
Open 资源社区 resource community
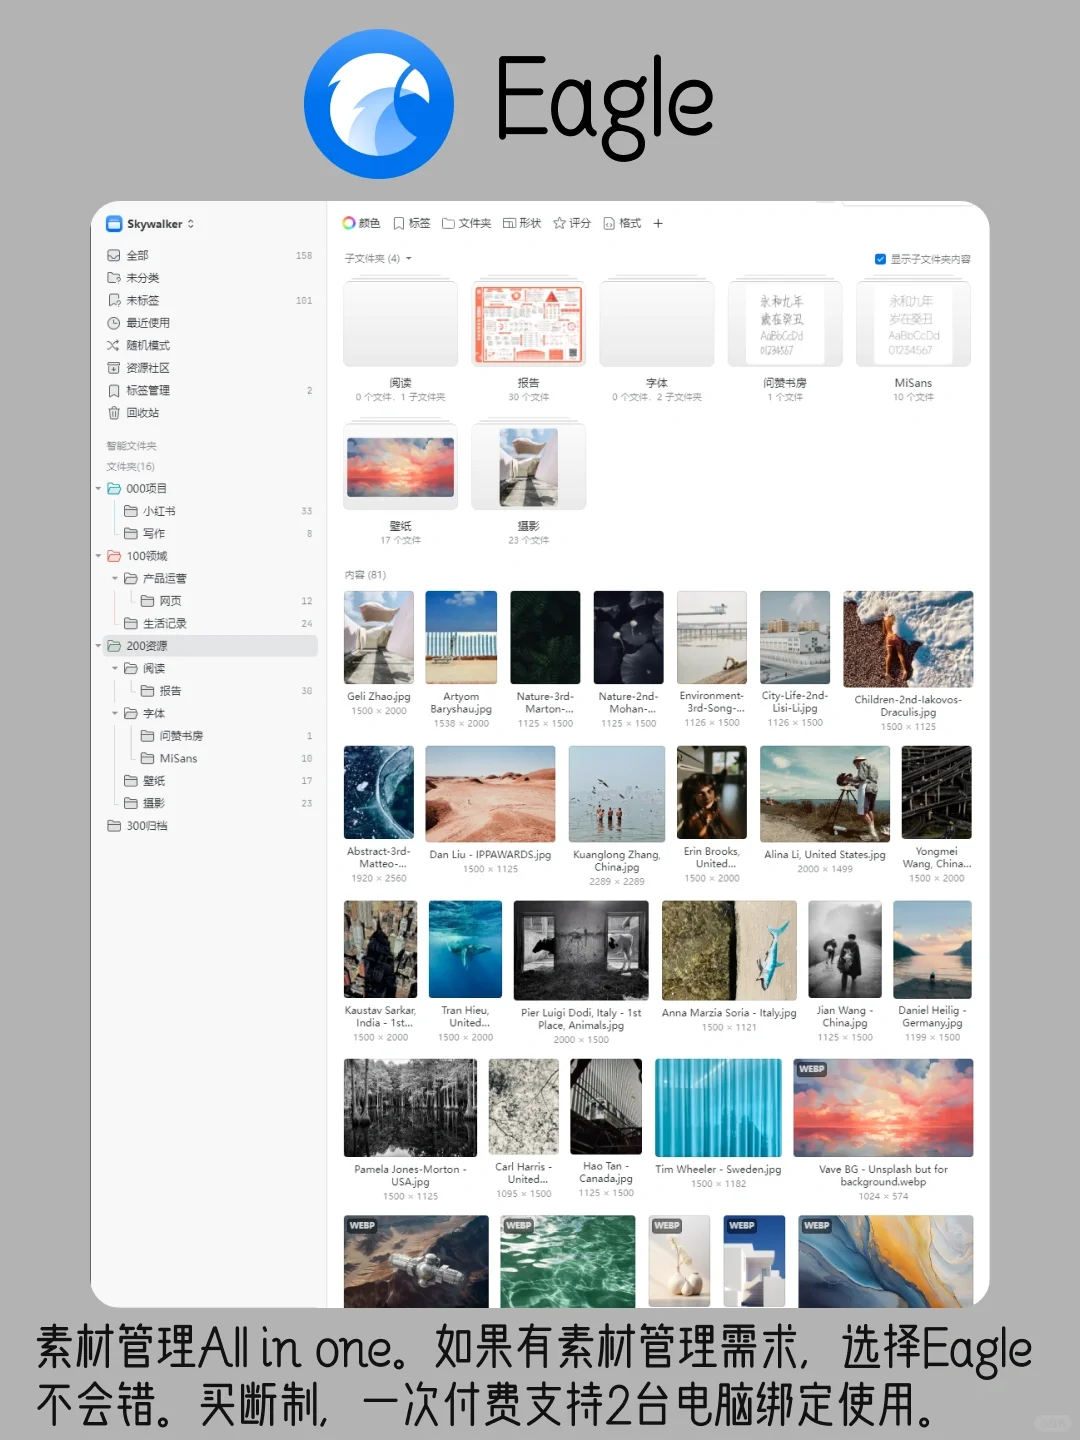pyautogui.click(x=208, y=368)
